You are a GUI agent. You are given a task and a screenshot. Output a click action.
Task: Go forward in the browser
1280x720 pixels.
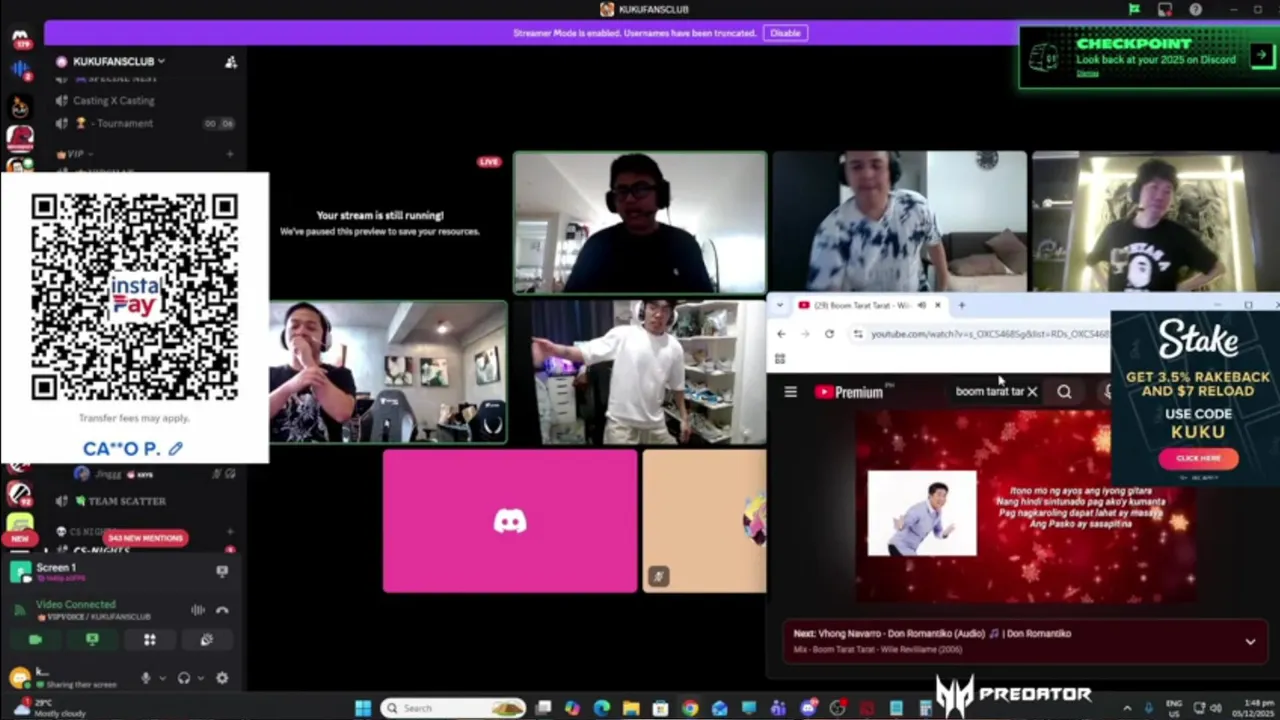[805, 334]
